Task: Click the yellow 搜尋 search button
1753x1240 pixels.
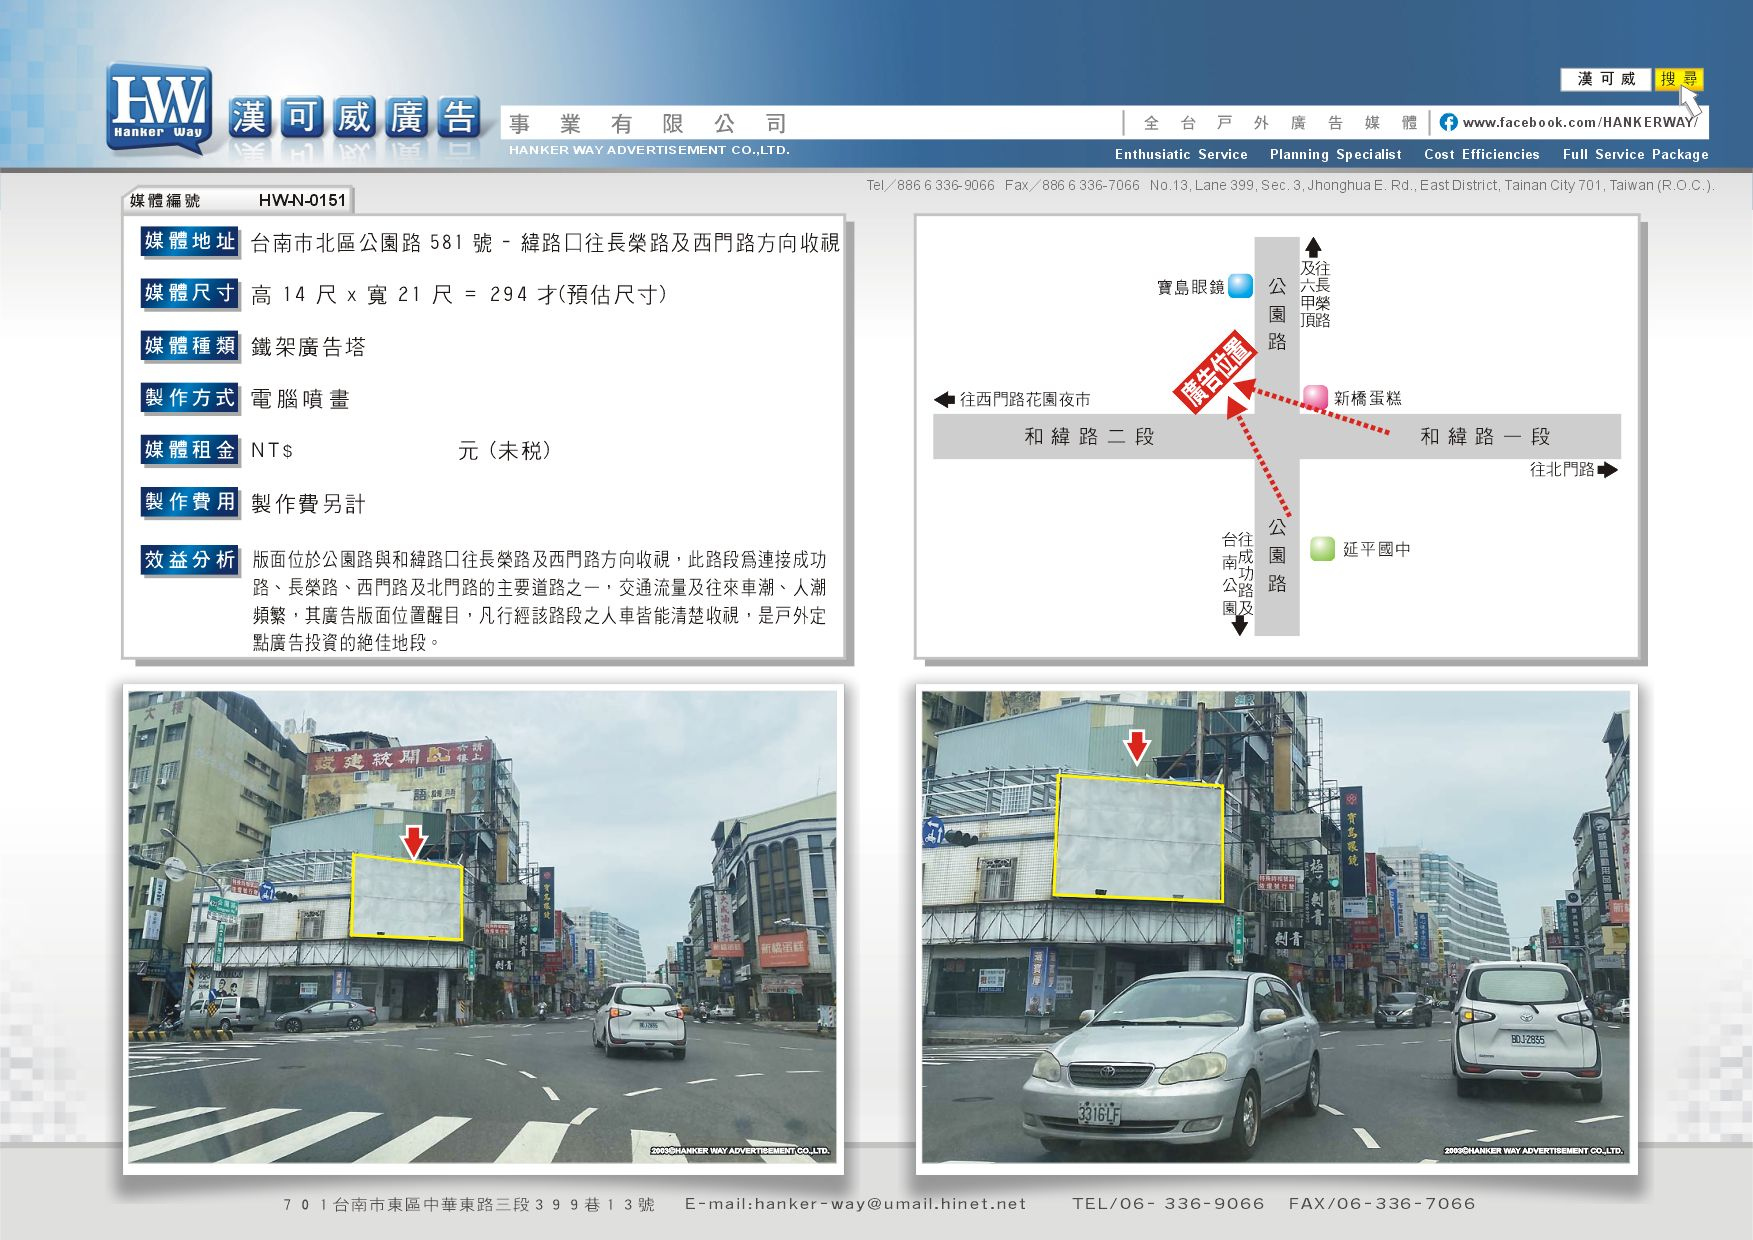Action: pos(1679,79)
